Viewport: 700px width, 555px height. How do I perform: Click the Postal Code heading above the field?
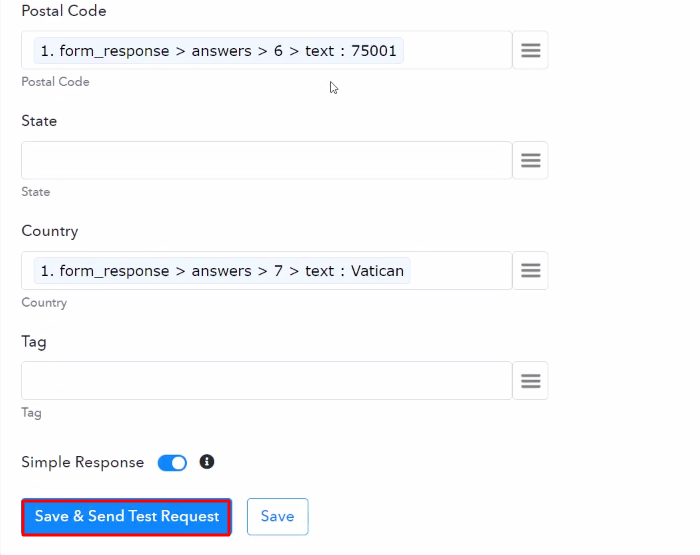pyautogui.click(x=64, y=11)
